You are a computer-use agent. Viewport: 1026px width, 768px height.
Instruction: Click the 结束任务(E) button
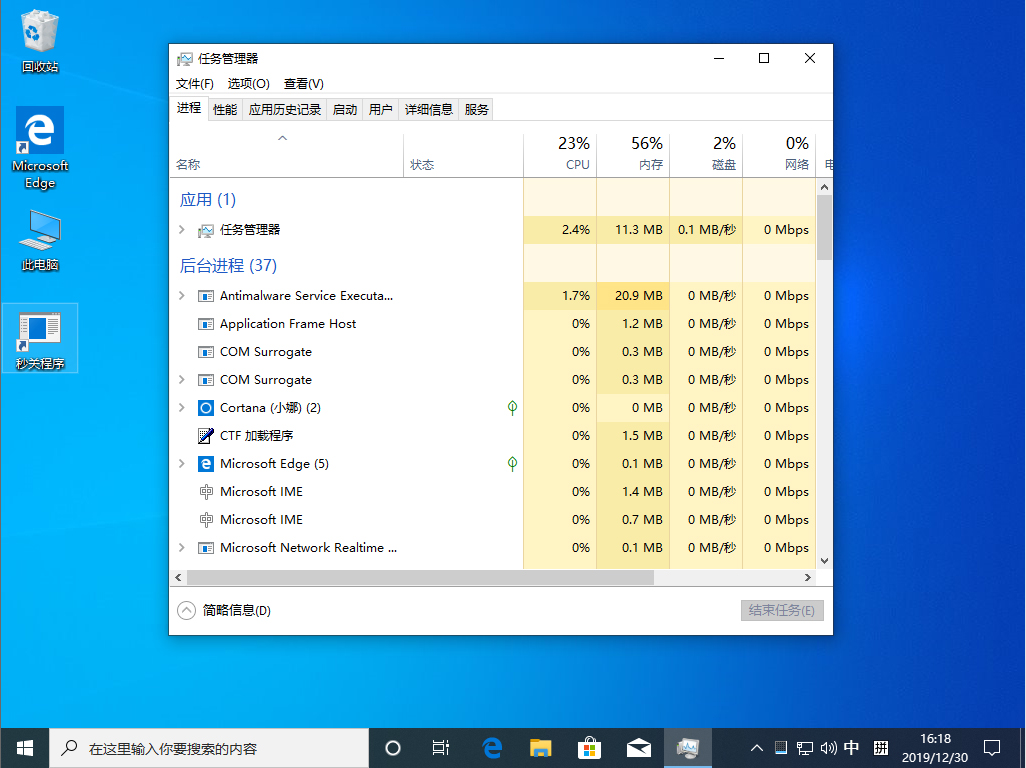[782, 610]
